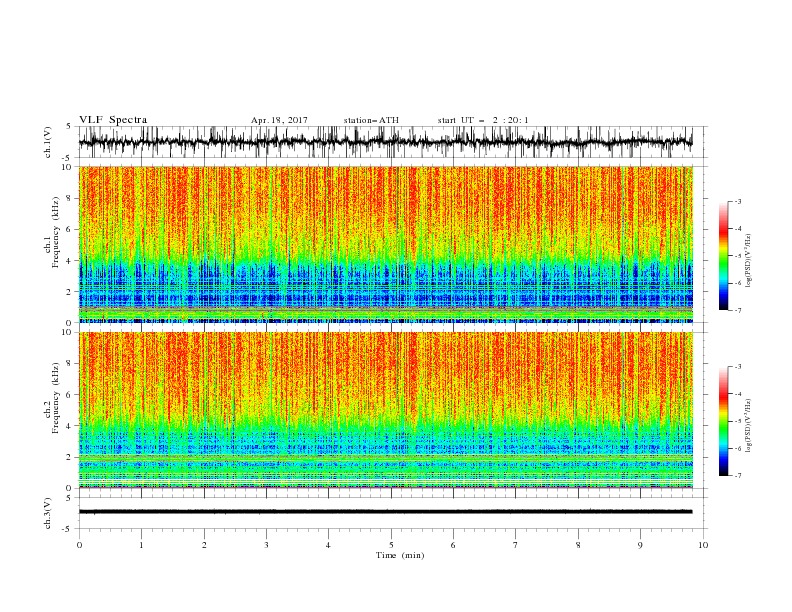Click the "-7" tick on the ch.2 colour bar
Viewport: 792px width, 612px height.
pos(738,475)
